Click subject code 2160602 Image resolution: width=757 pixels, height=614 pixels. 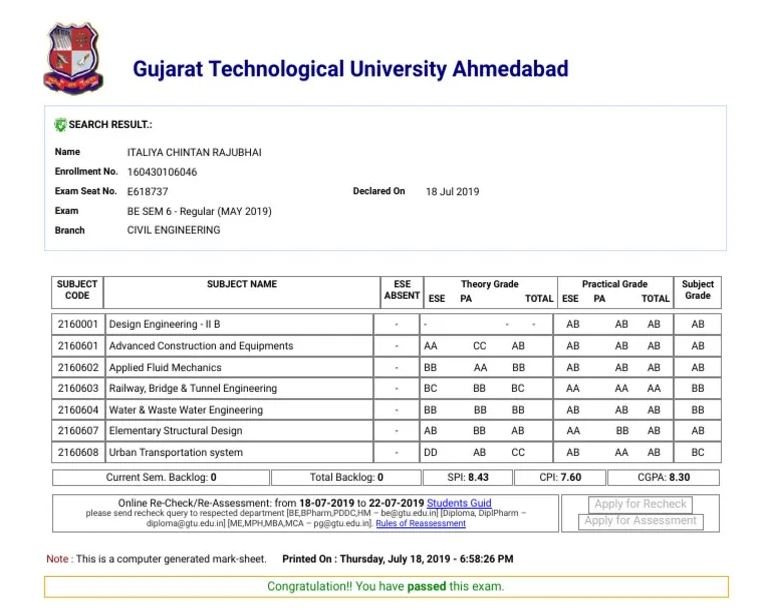click(x=78, y=368)
